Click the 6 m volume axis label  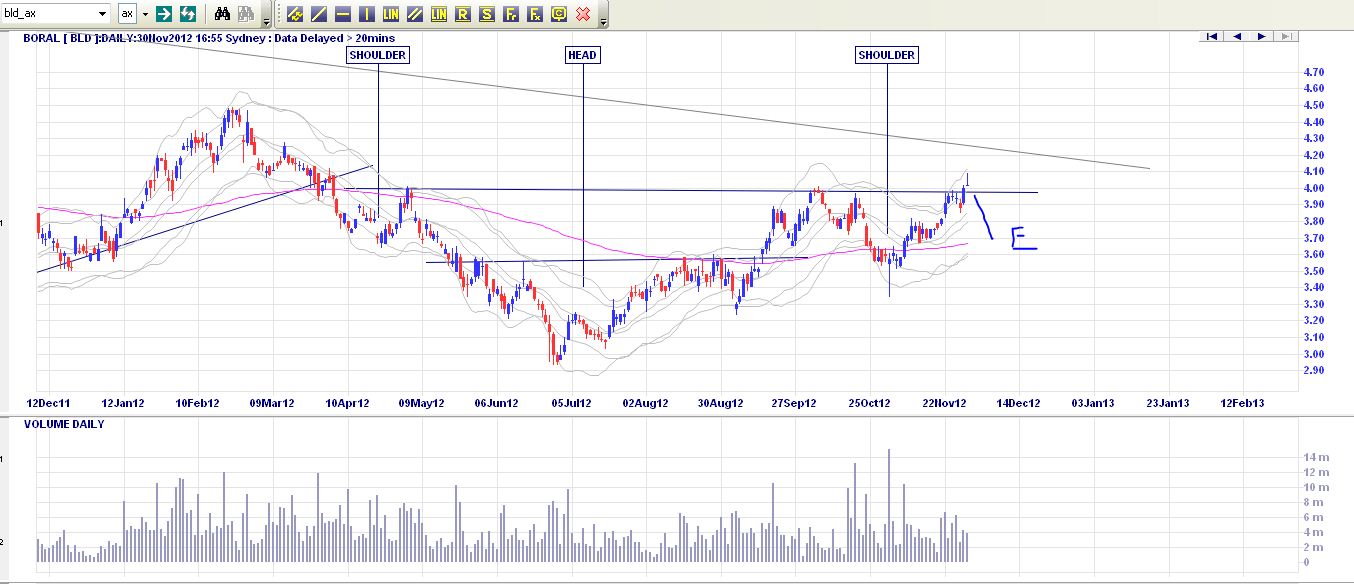click(x=1313, y=517)
